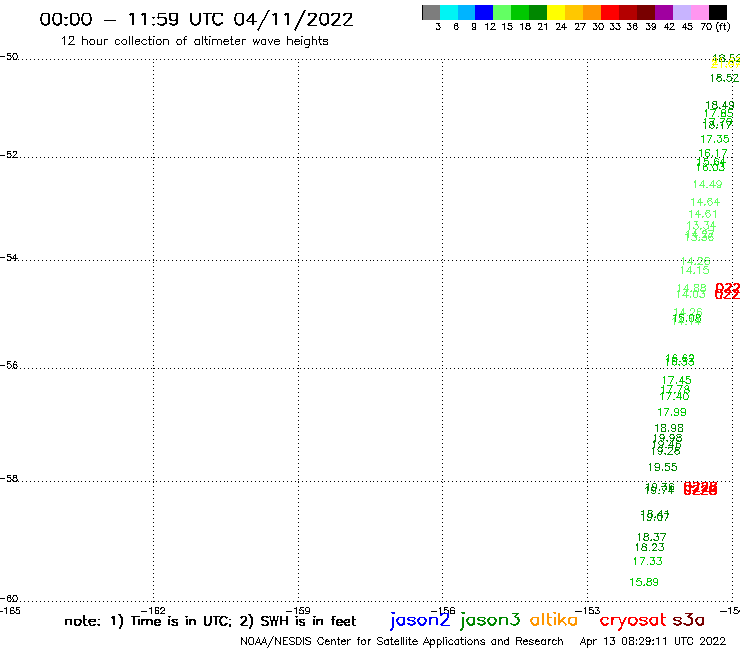
Task: Click the wave height value 14.64
Action: point(705,202)
